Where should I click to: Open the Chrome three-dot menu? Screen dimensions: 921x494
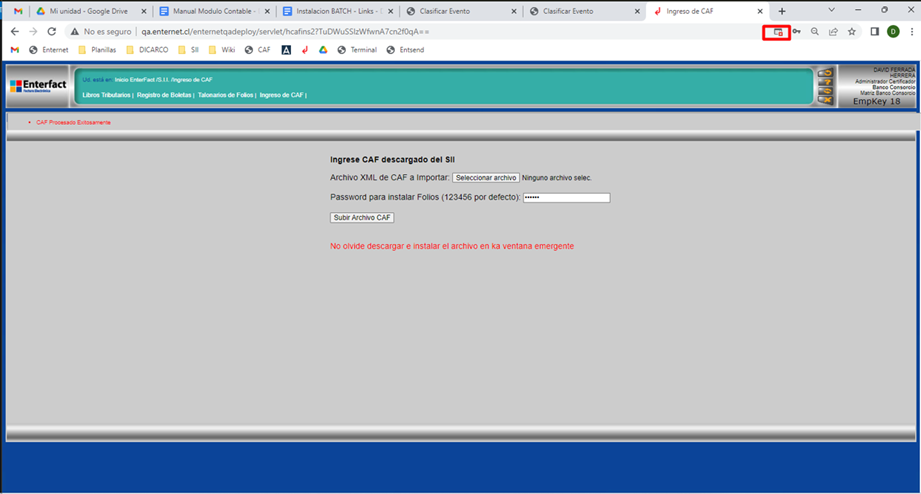[911, 32]
